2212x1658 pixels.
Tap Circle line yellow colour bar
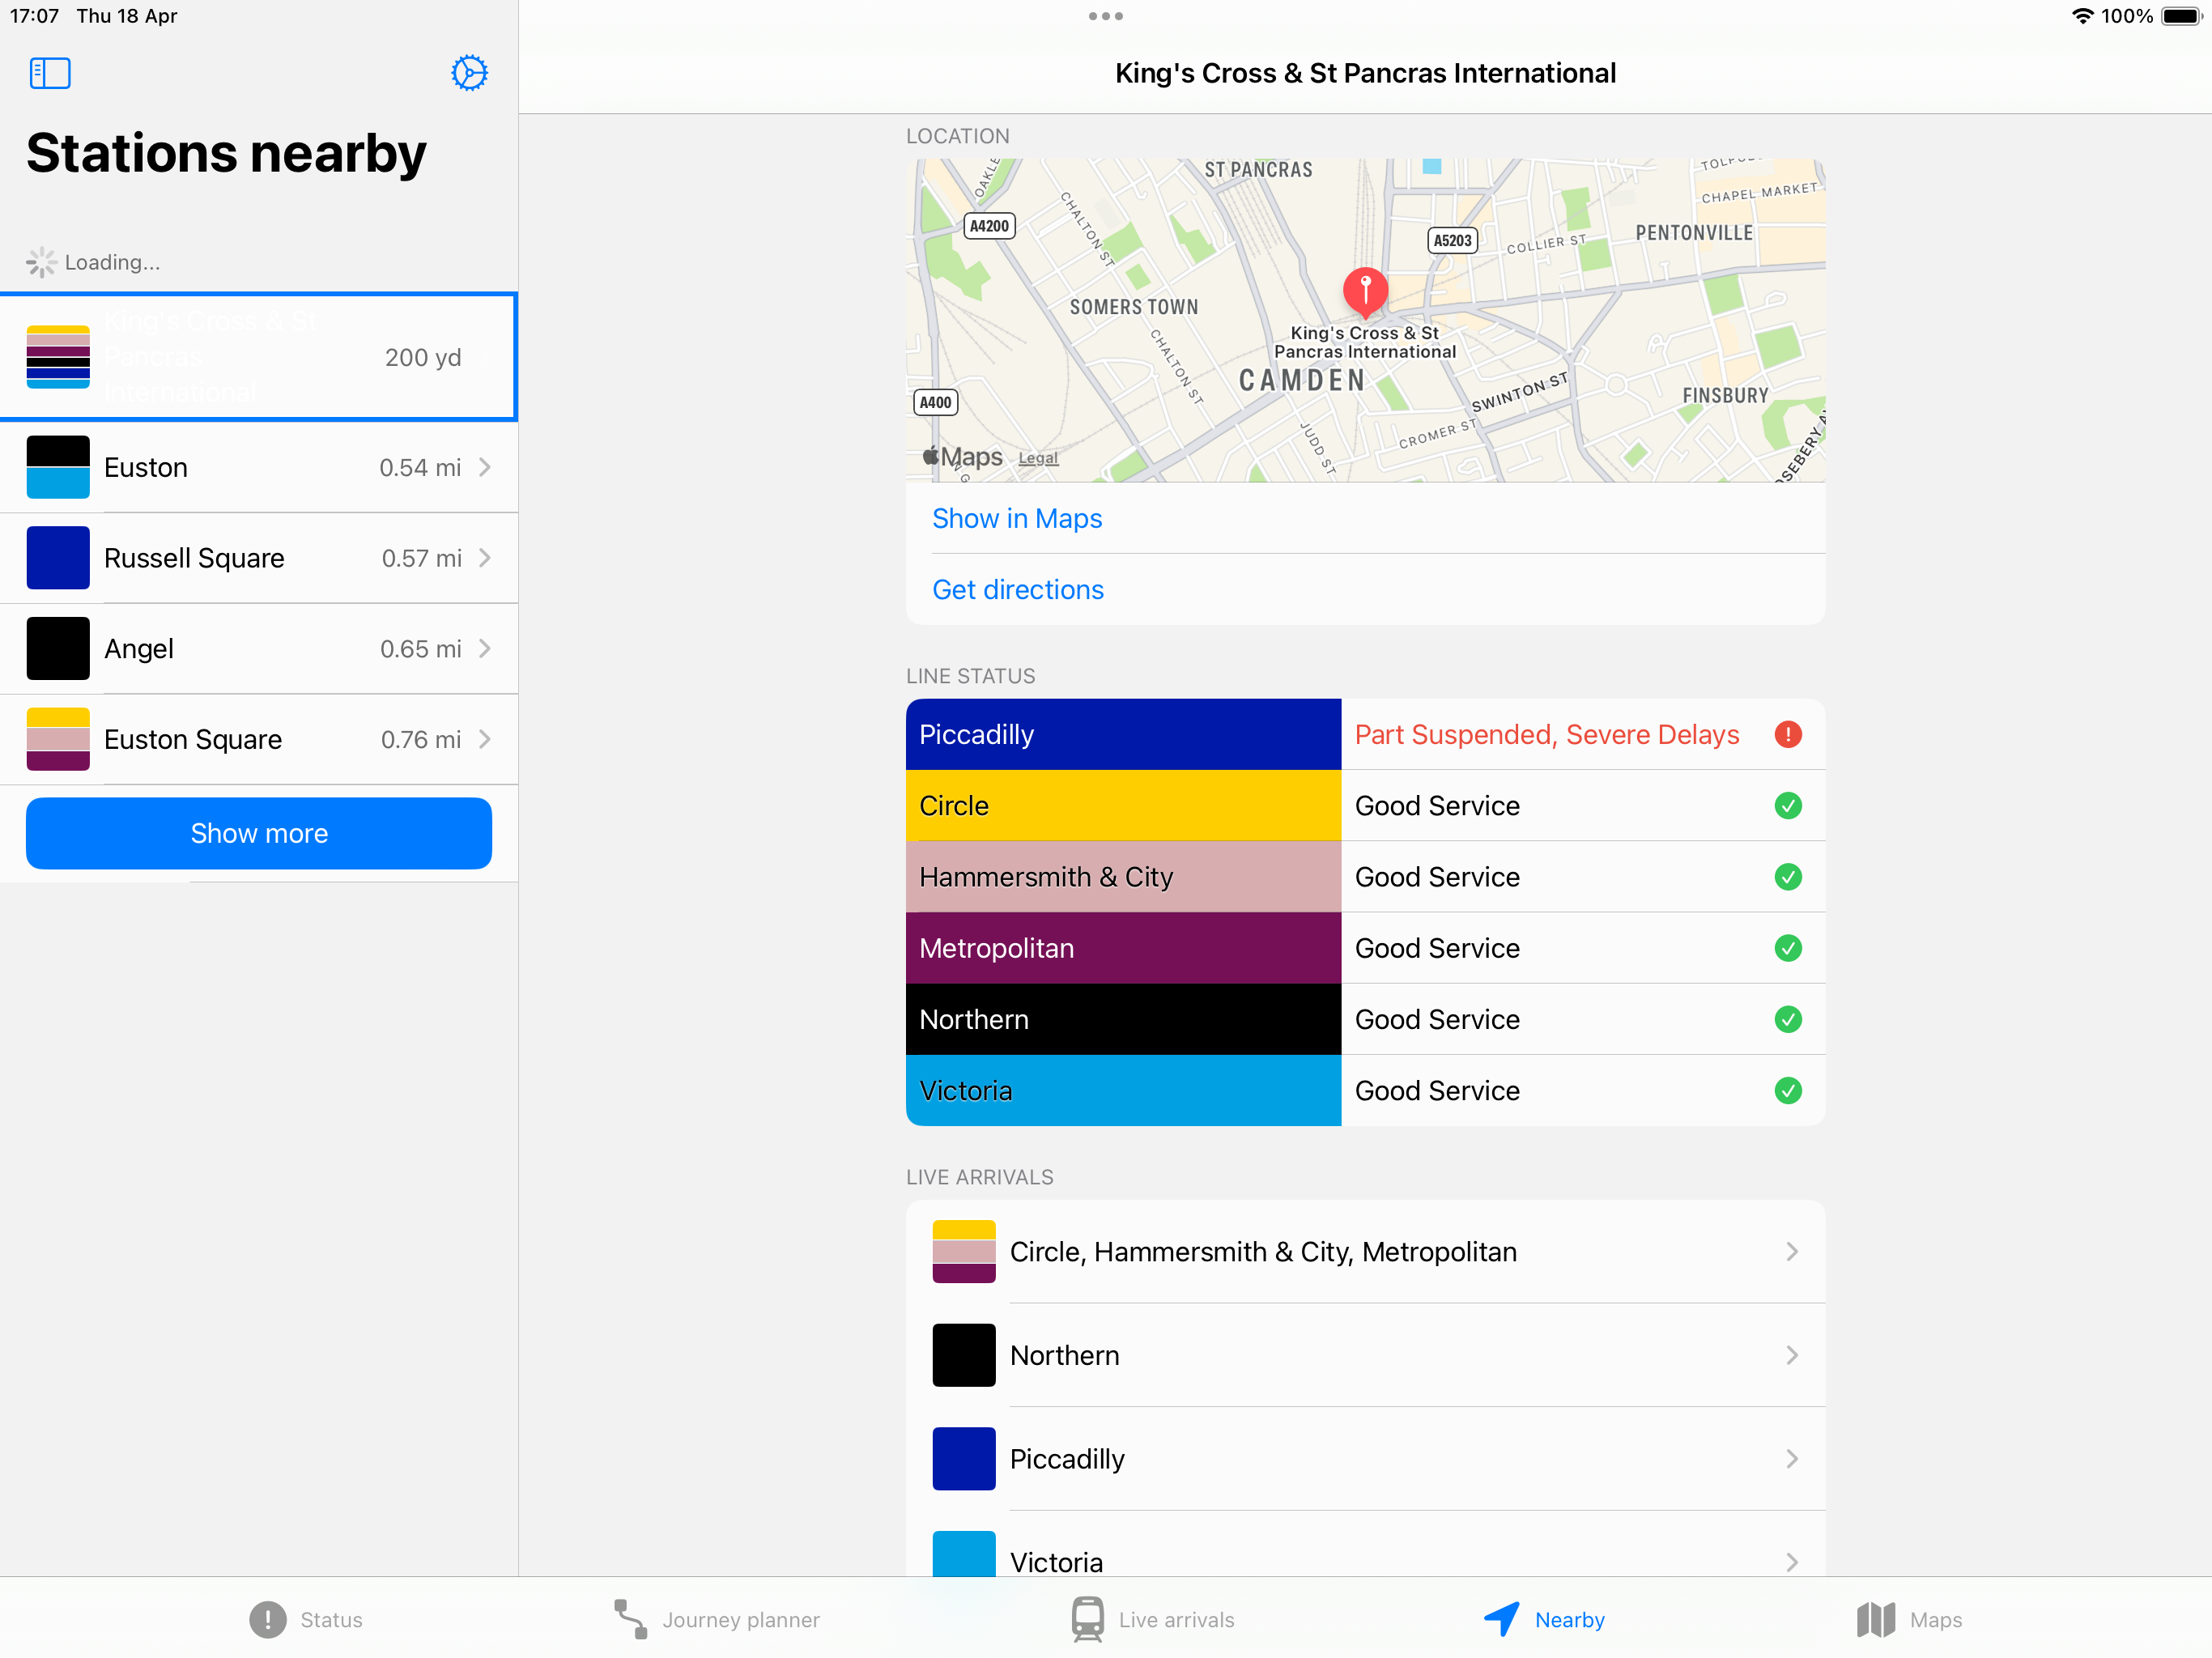point(1123,806)
